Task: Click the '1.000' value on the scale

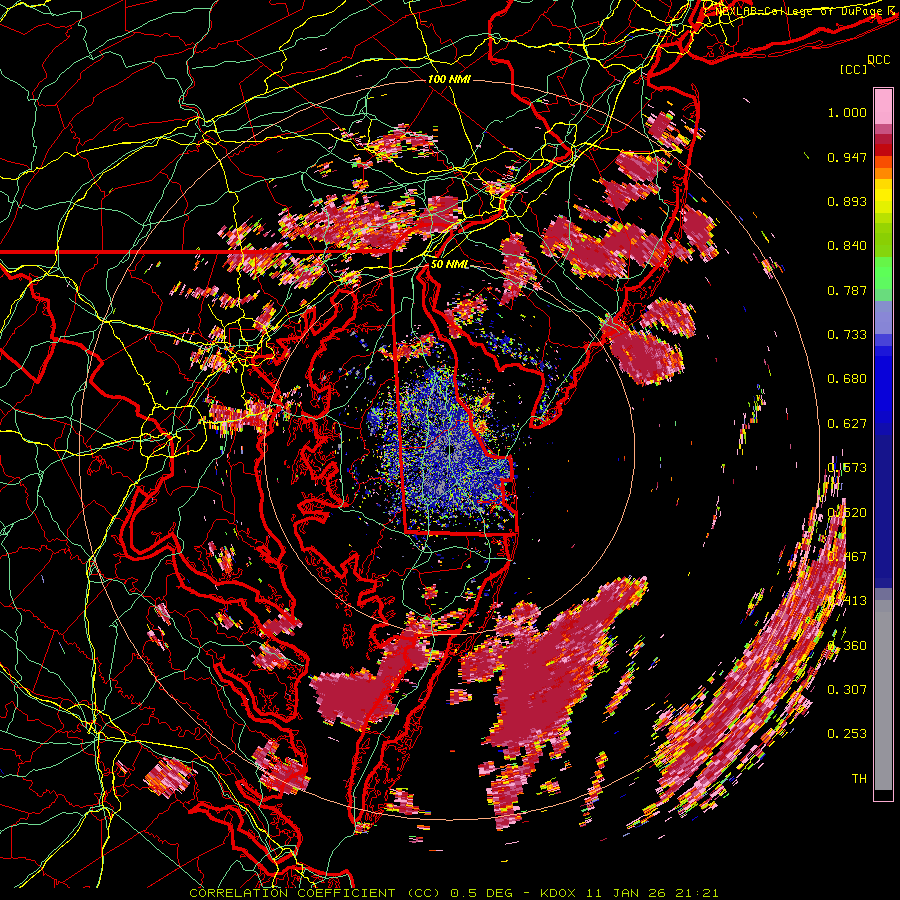Action: (x=847, y=112)
